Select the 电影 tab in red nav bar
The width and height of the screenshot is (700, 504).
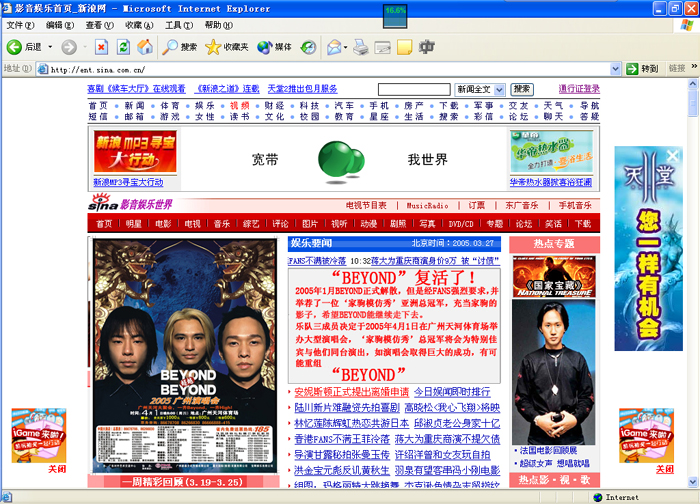point(163,224)
